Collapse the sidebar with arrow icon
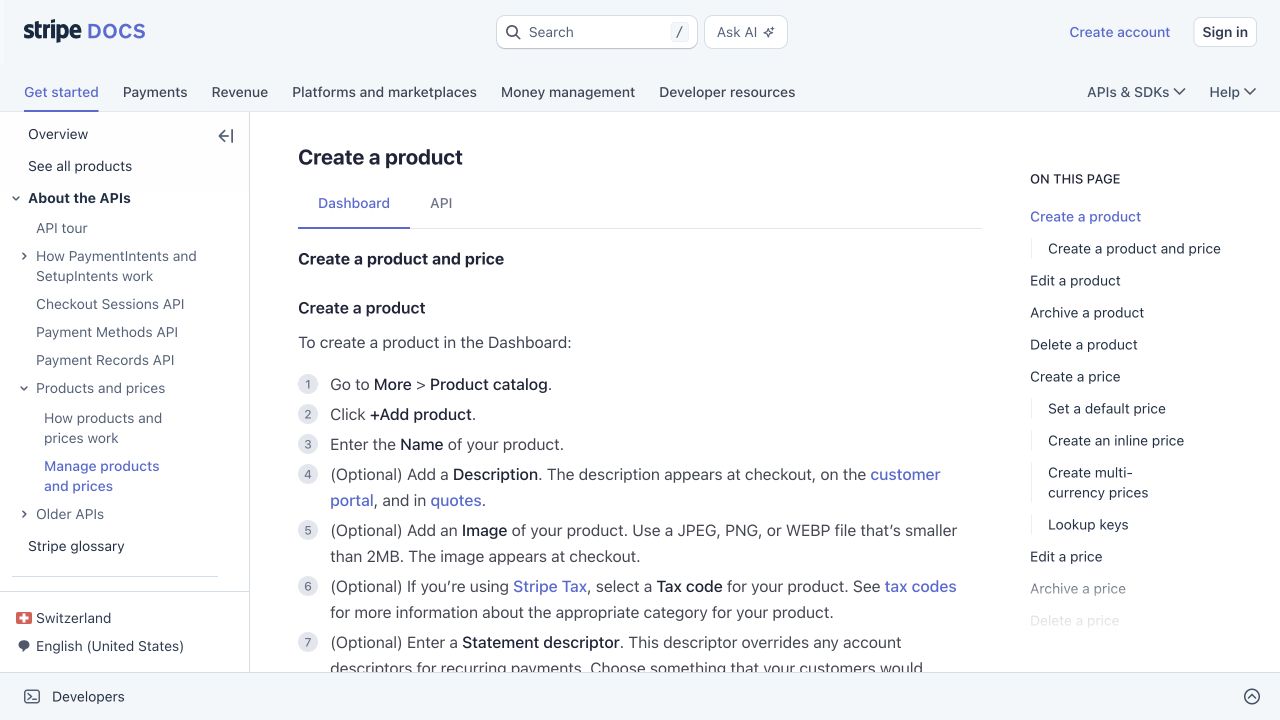 coord(226,136)
